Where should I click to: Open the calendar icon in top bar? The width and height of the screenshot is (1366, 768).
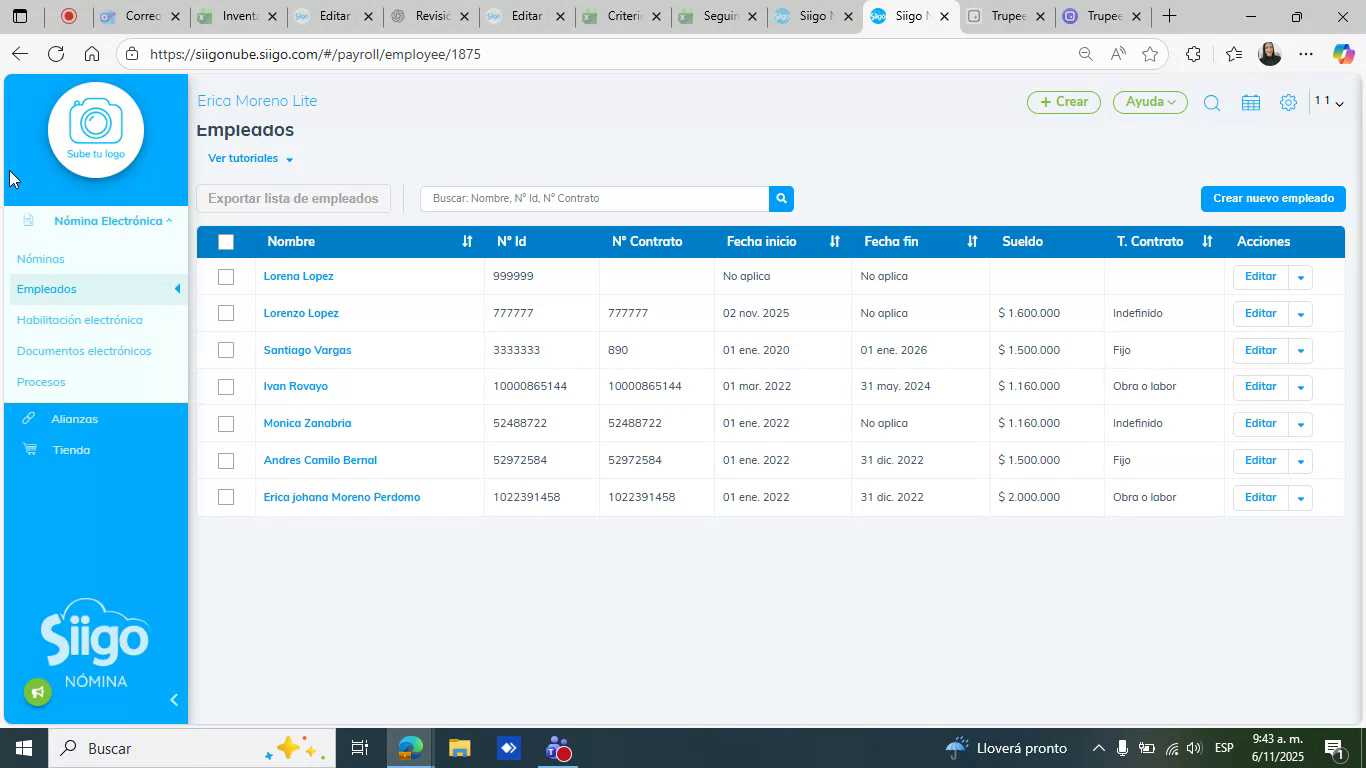(1250, 102)
